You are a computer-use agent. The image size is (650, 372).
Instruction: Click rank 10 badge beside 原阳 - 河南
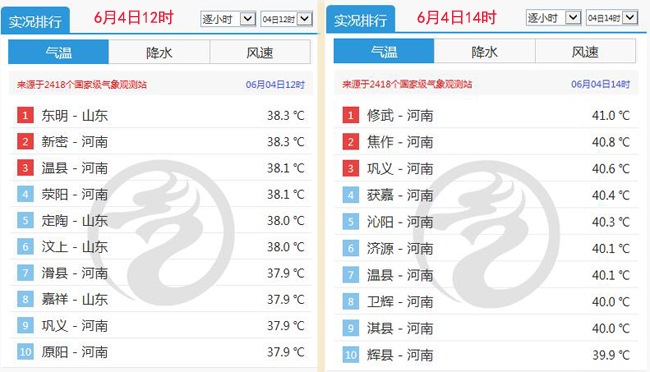[x=25, y=352]
